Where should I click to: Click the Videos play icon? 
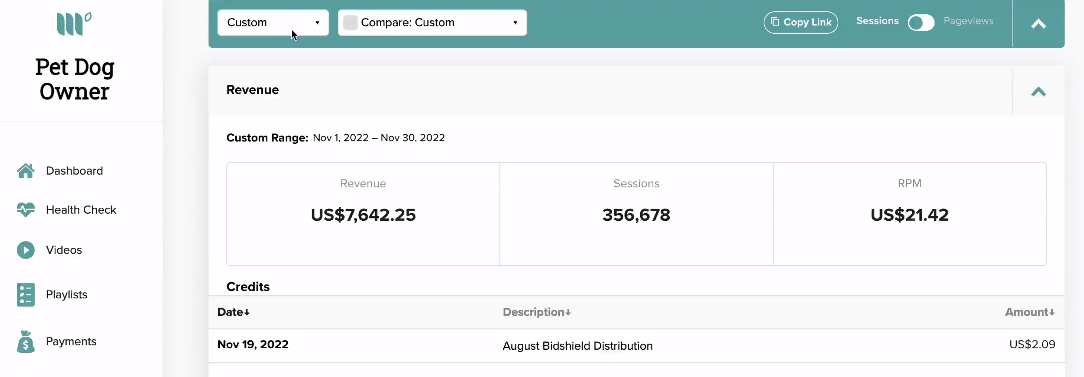26,250
